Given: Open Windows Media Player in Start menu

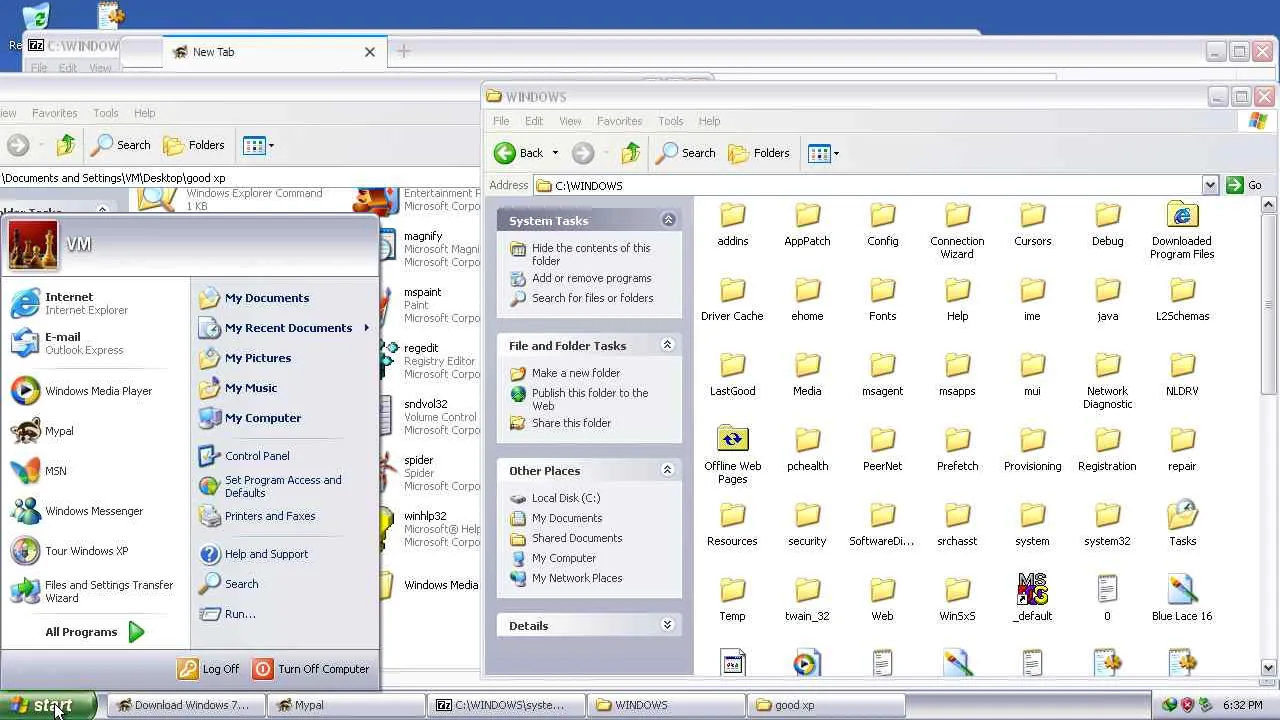Looking at the screenshot, I should tap(81, 391).
